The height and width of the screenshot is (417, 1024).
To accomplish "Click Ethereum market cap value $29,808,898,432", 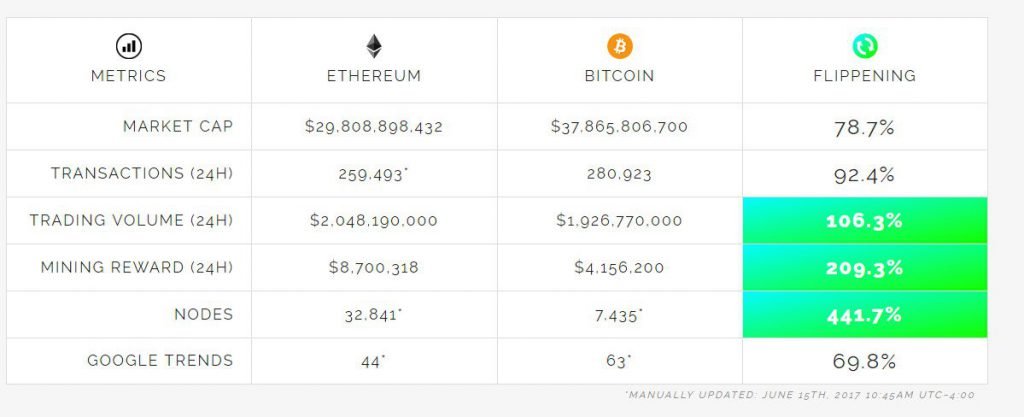I will 374,127.
